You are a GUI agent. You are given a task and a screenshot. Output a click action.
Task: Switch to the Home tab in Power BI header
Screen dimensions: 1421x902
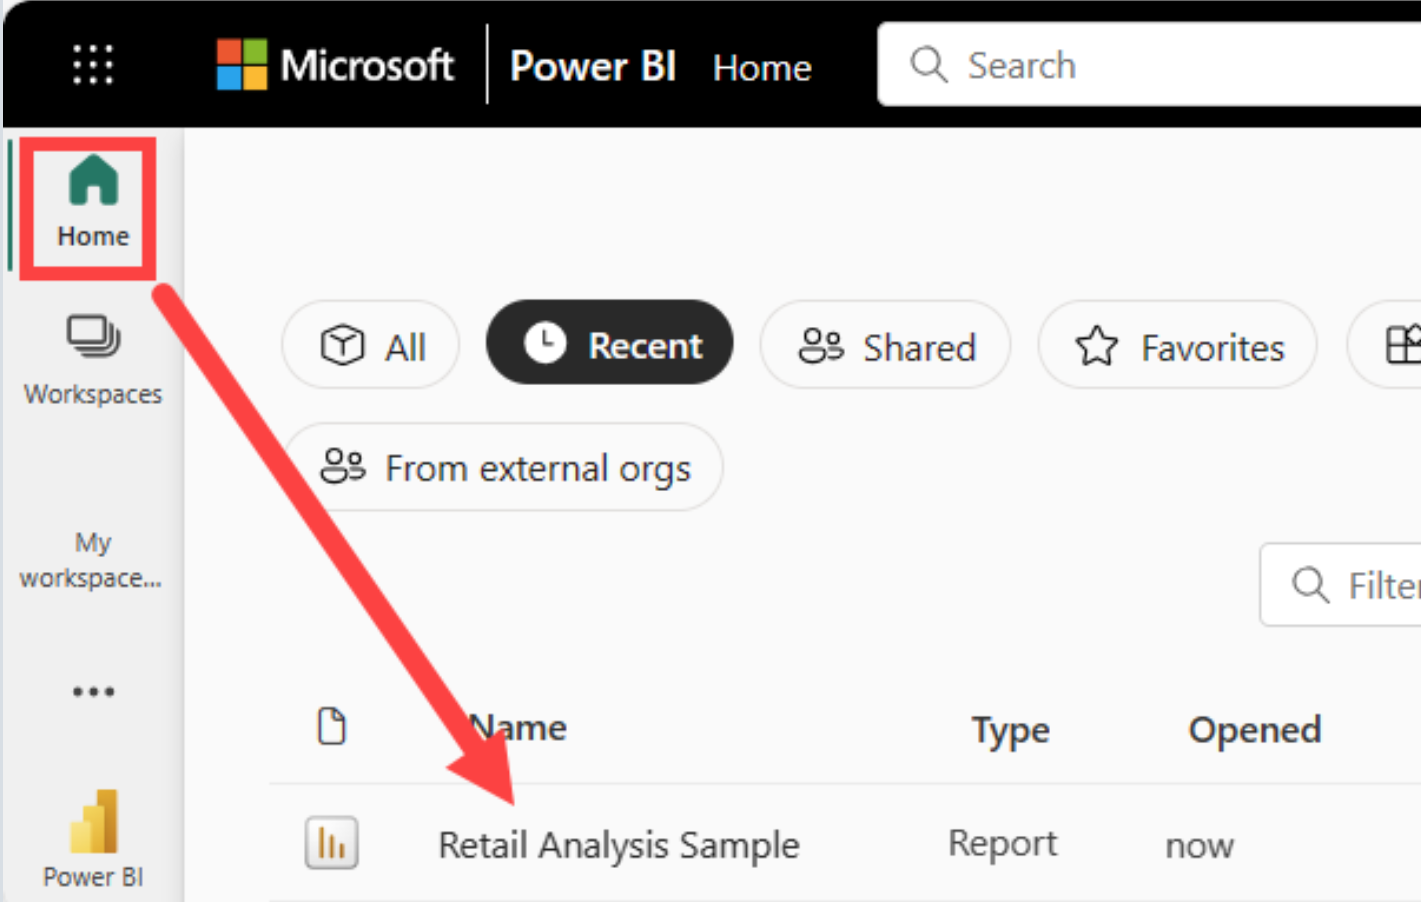pyautogui.click(x=761, y=67)
